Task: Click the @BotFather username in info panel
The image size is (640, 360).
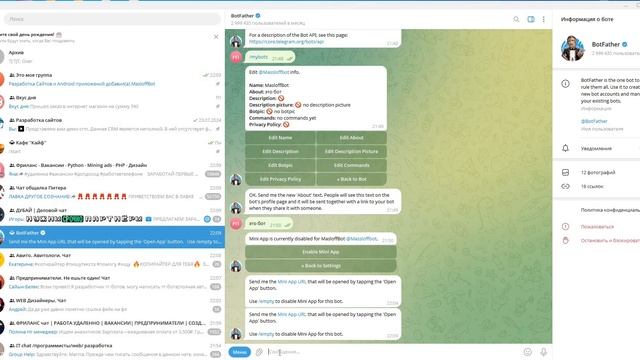Action: [x=594, y=121]
